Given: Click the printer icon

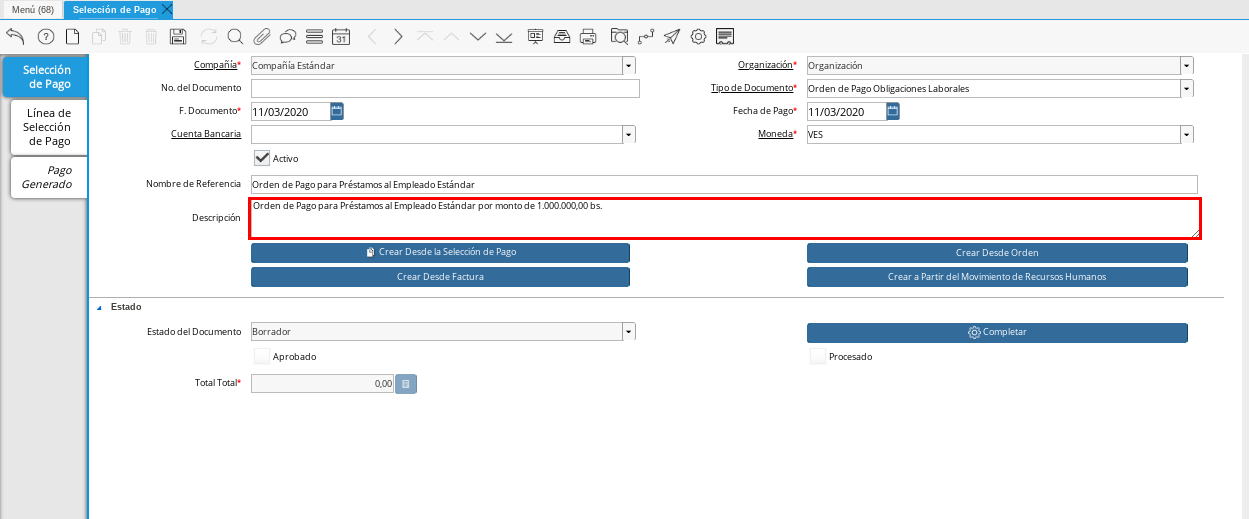Looking at the screenshot, I should pyautogui.click(x=588, y=37).
